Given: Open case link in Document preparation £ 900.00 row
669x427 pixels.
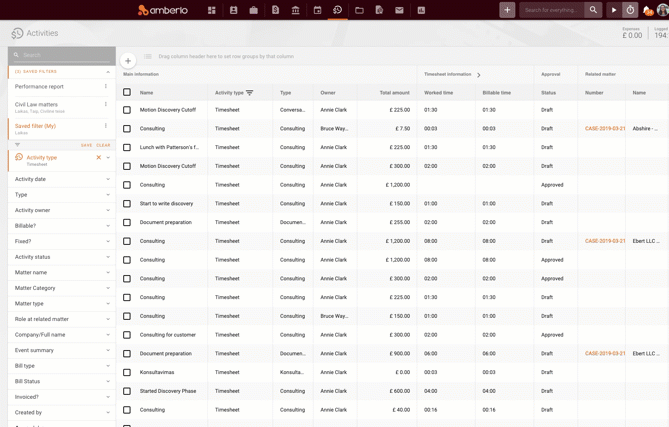Looking at the screenshot, I should pyautogui.click(x=605, y=354).
